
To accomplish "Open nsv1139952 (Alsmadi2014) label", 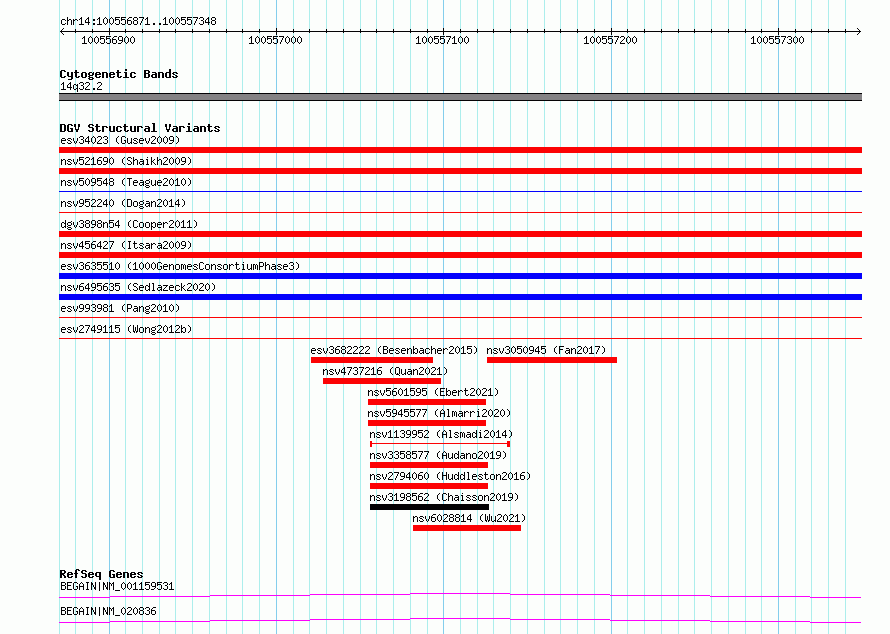I will (x=441, y=434).
